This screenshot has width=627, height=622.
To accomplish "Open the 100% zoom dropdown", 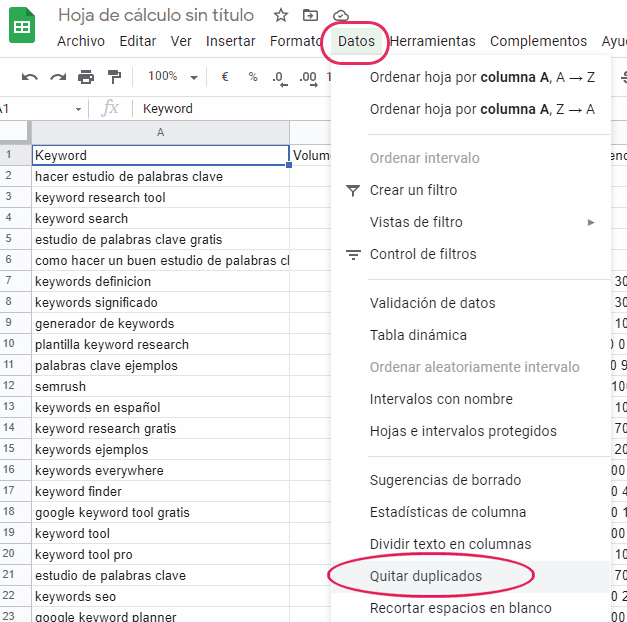I will click(x=173, y=76).
